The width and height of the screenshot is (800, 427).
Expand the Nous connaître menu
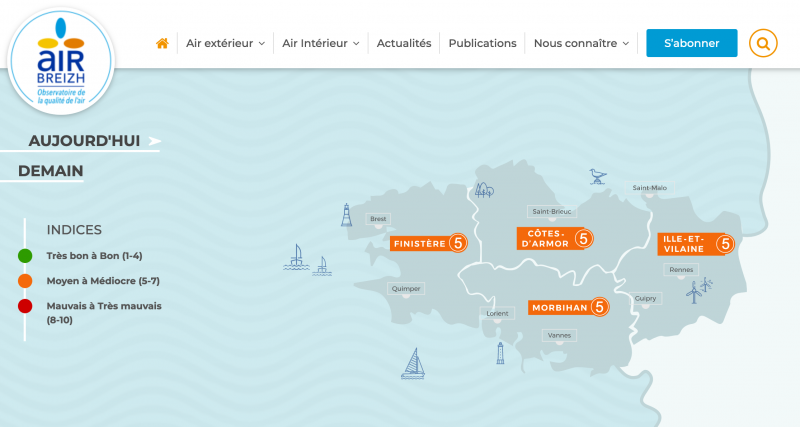coord(581,43)
